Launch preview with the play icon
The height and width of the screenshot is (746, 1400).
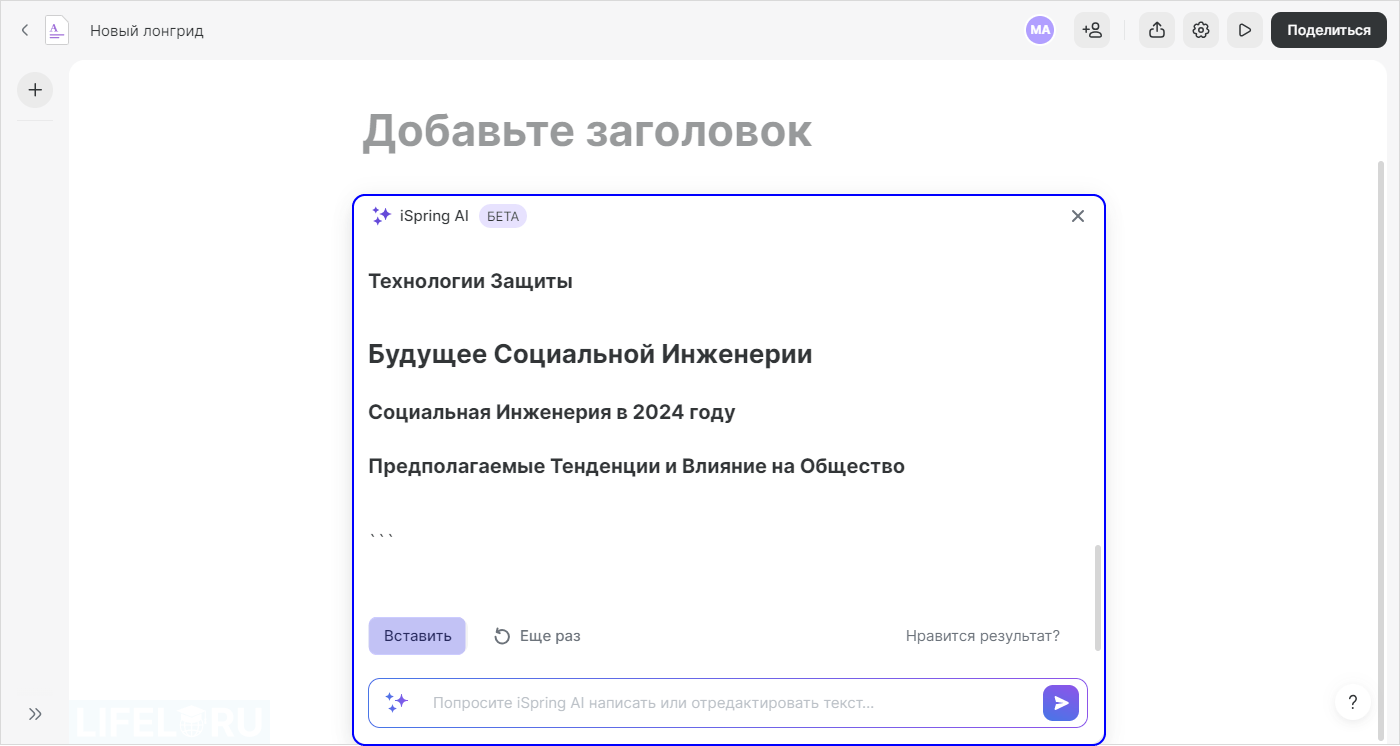coord(1244,30)
